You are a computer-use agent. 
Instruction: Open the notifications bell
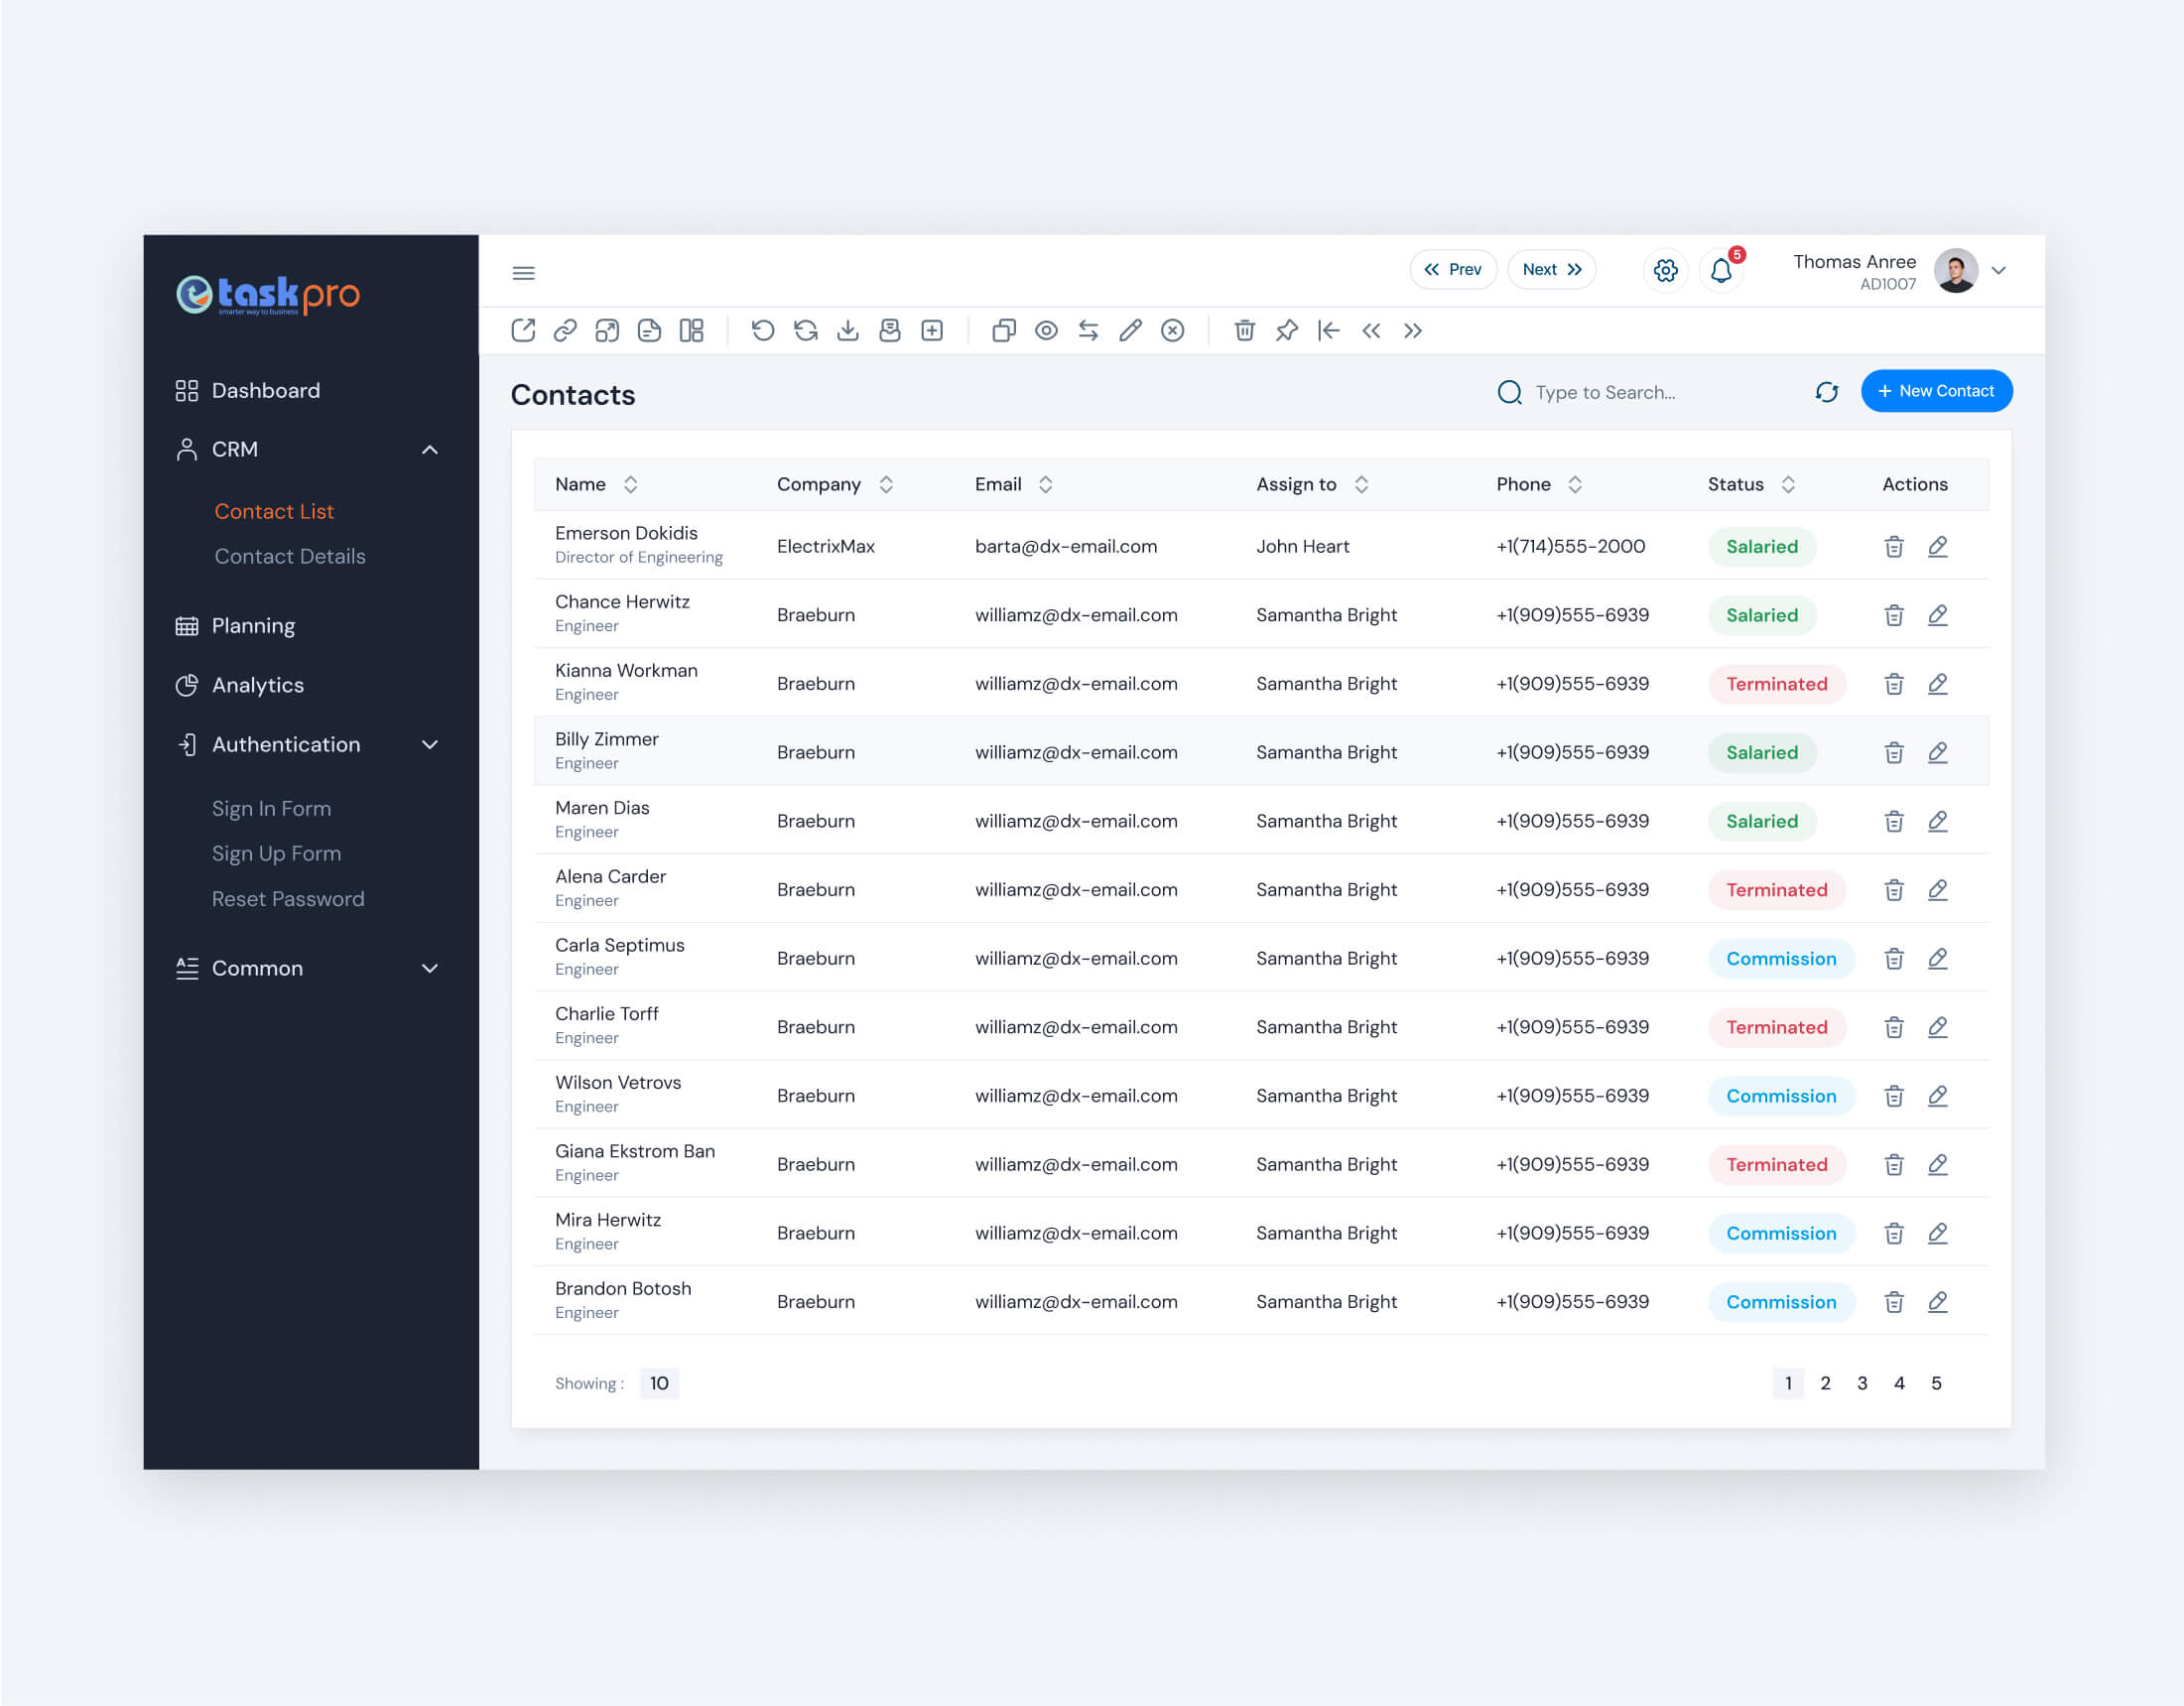click(1720, 271)
